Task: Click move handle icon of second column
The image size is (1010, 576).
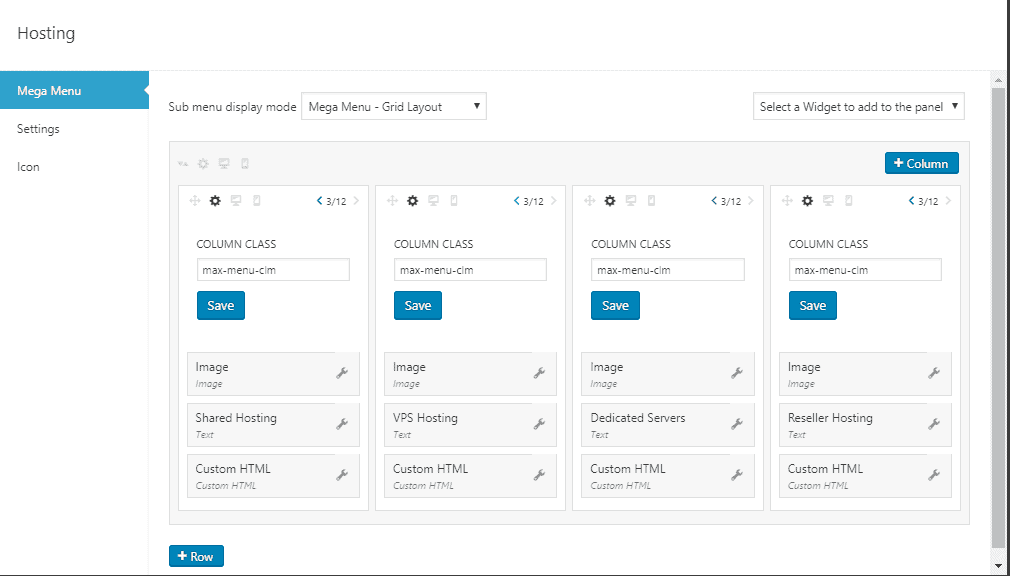Action: pos(392,201)
